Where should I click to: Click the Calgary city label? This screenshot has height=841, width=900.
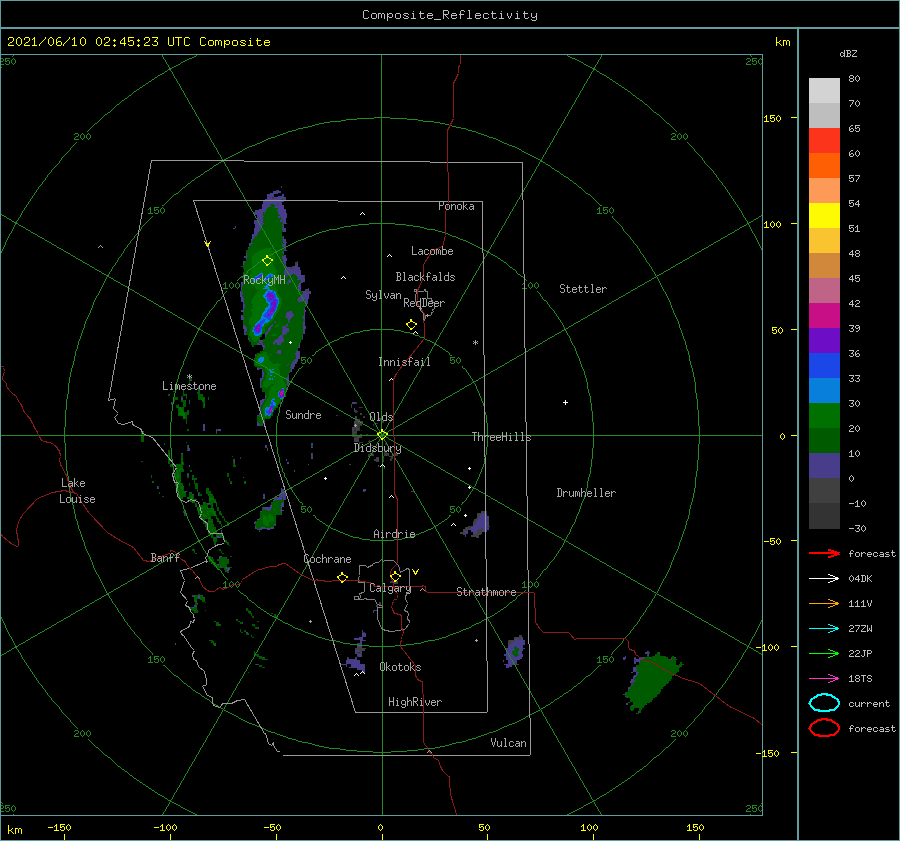coord(390,588)
